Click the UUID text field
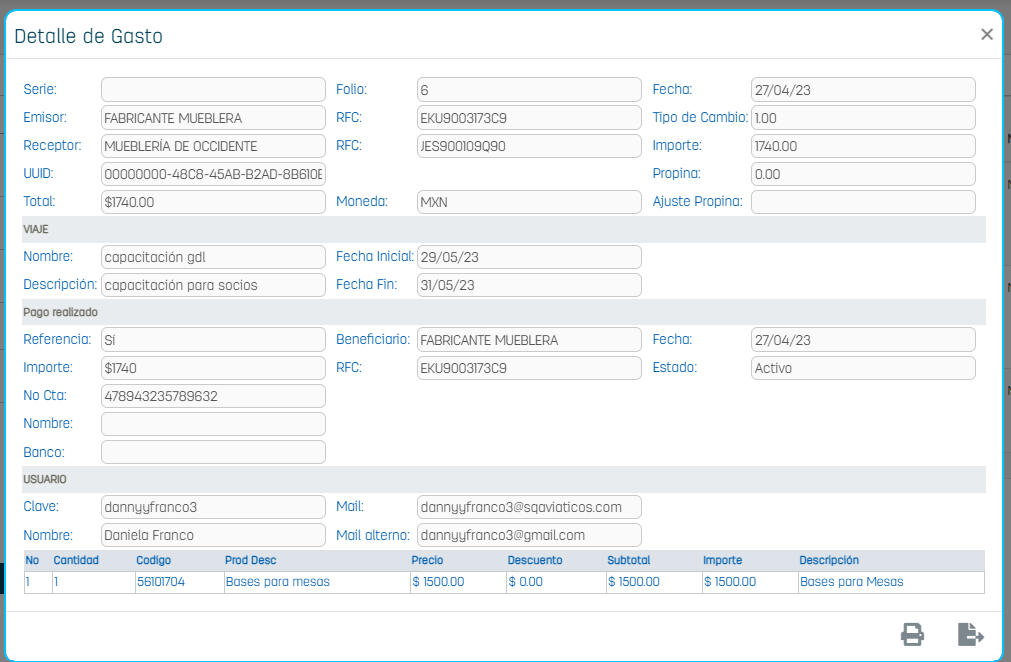The height and width of the screenshot is (662, 1011). point(213,174)
